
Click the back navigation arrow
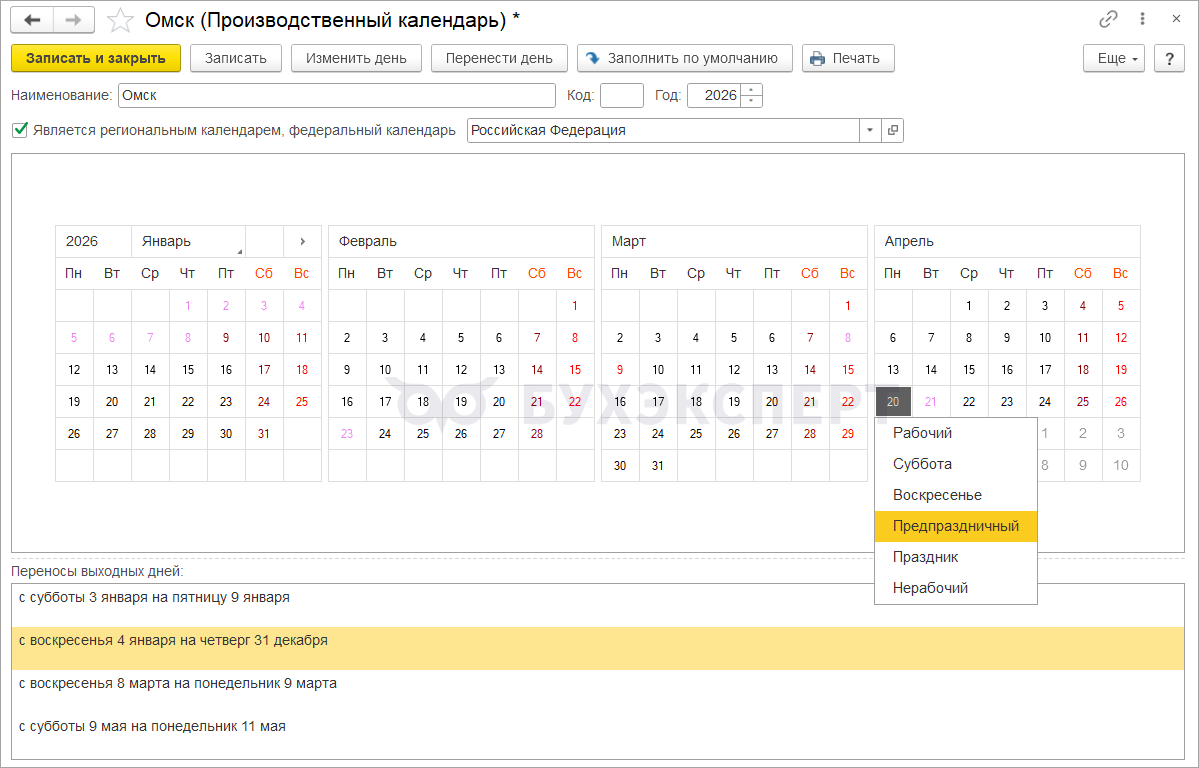32,20
